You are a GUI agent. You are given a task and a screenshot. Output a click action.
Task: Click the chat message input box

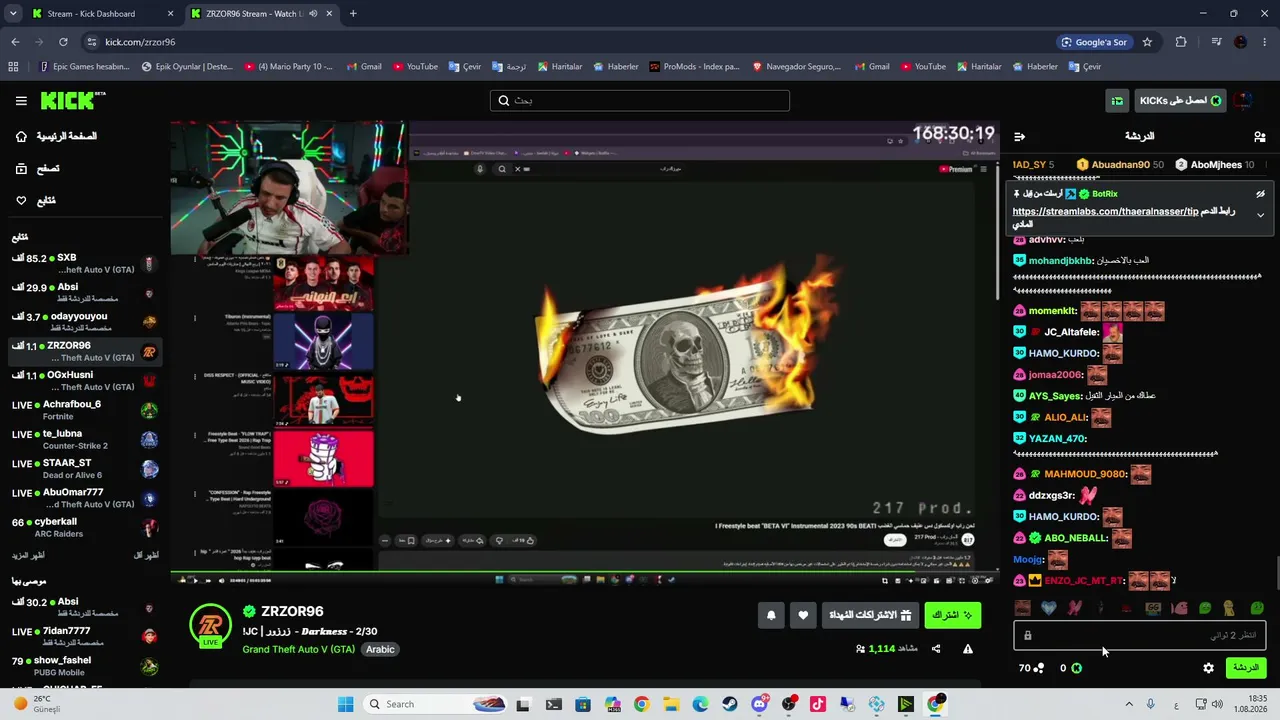(x=1140, y=635)
